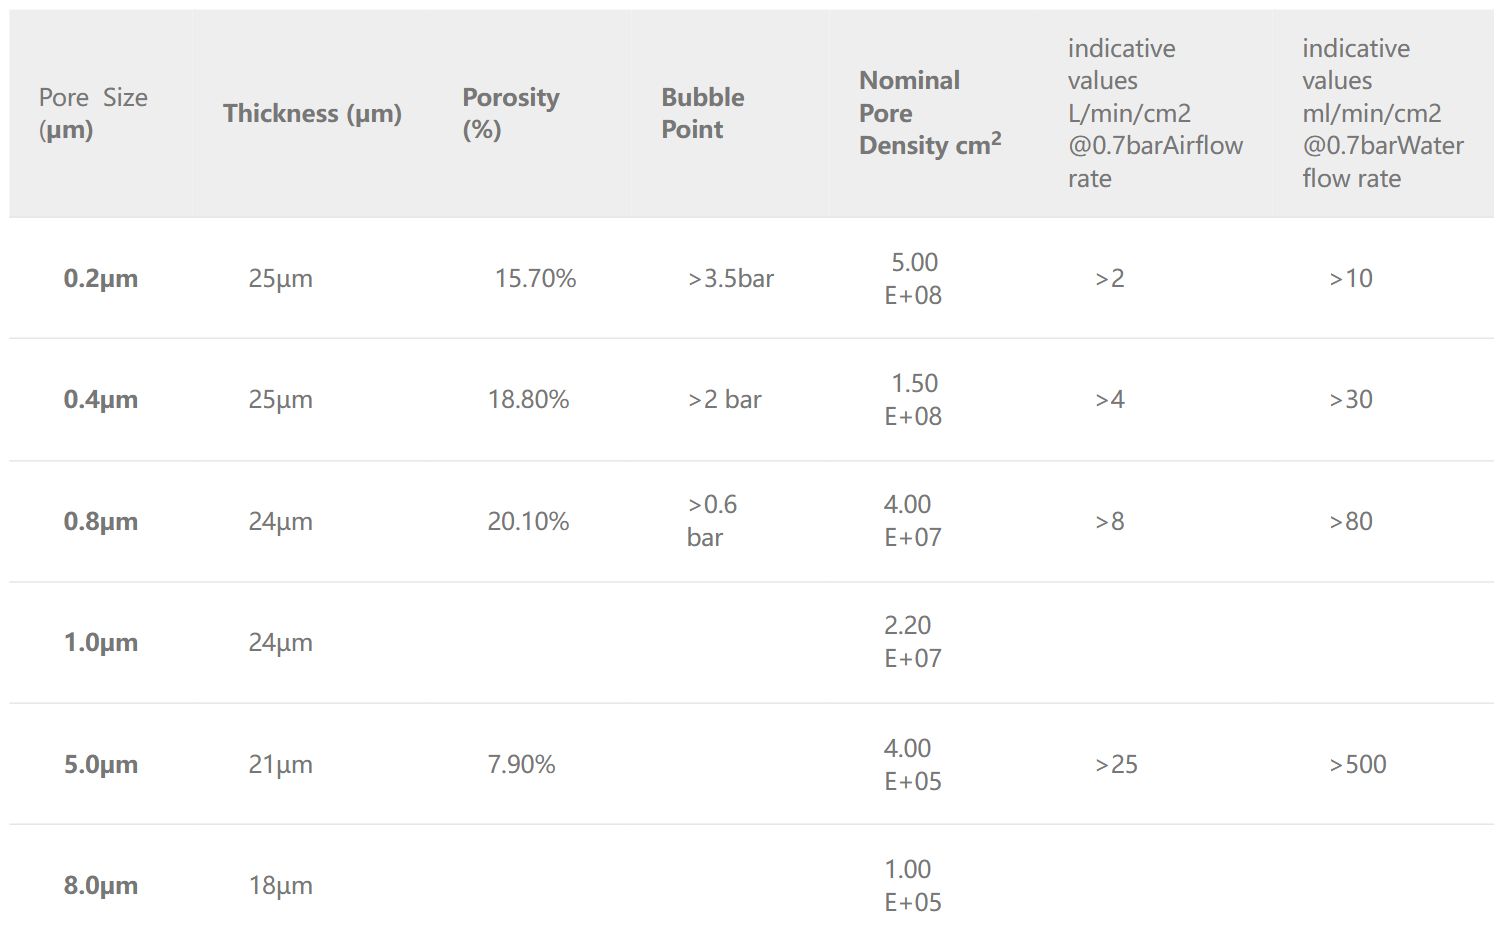Select the Bubble Point column header
This screenshot has height=928, width=1506.
[703, 113]
